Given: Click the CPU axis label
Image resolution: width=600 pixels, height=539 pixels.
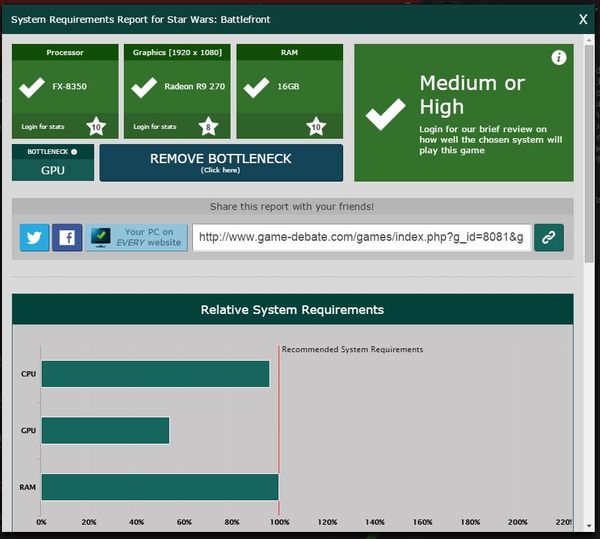Looking at the screenshot, I should pyautogui.click(x=28, y=374).
